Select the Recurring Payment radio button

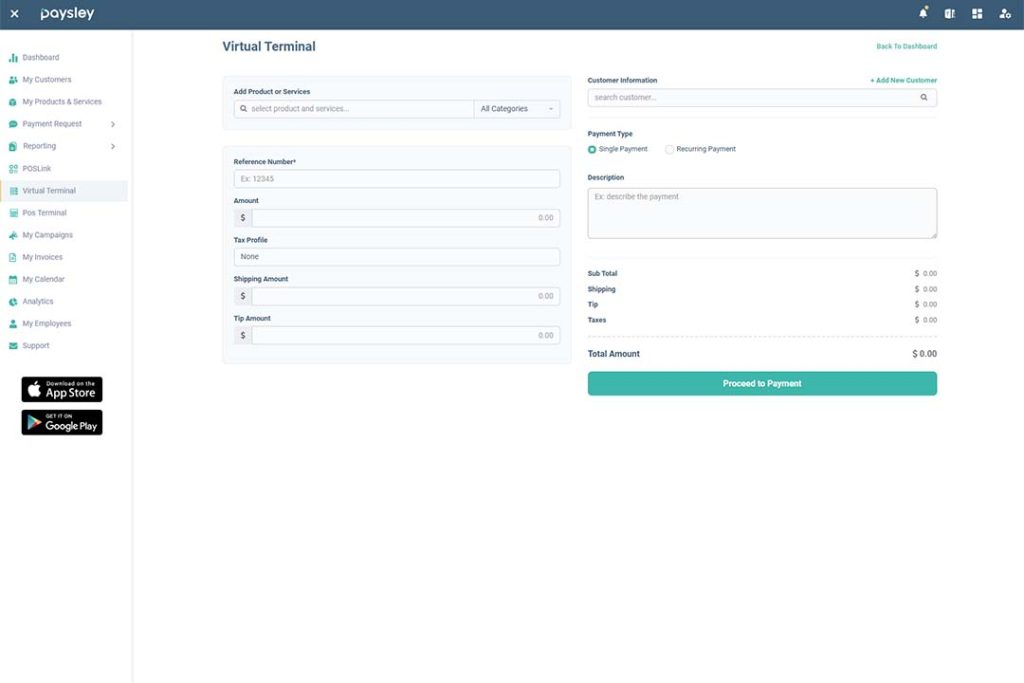tap(669, 150)
